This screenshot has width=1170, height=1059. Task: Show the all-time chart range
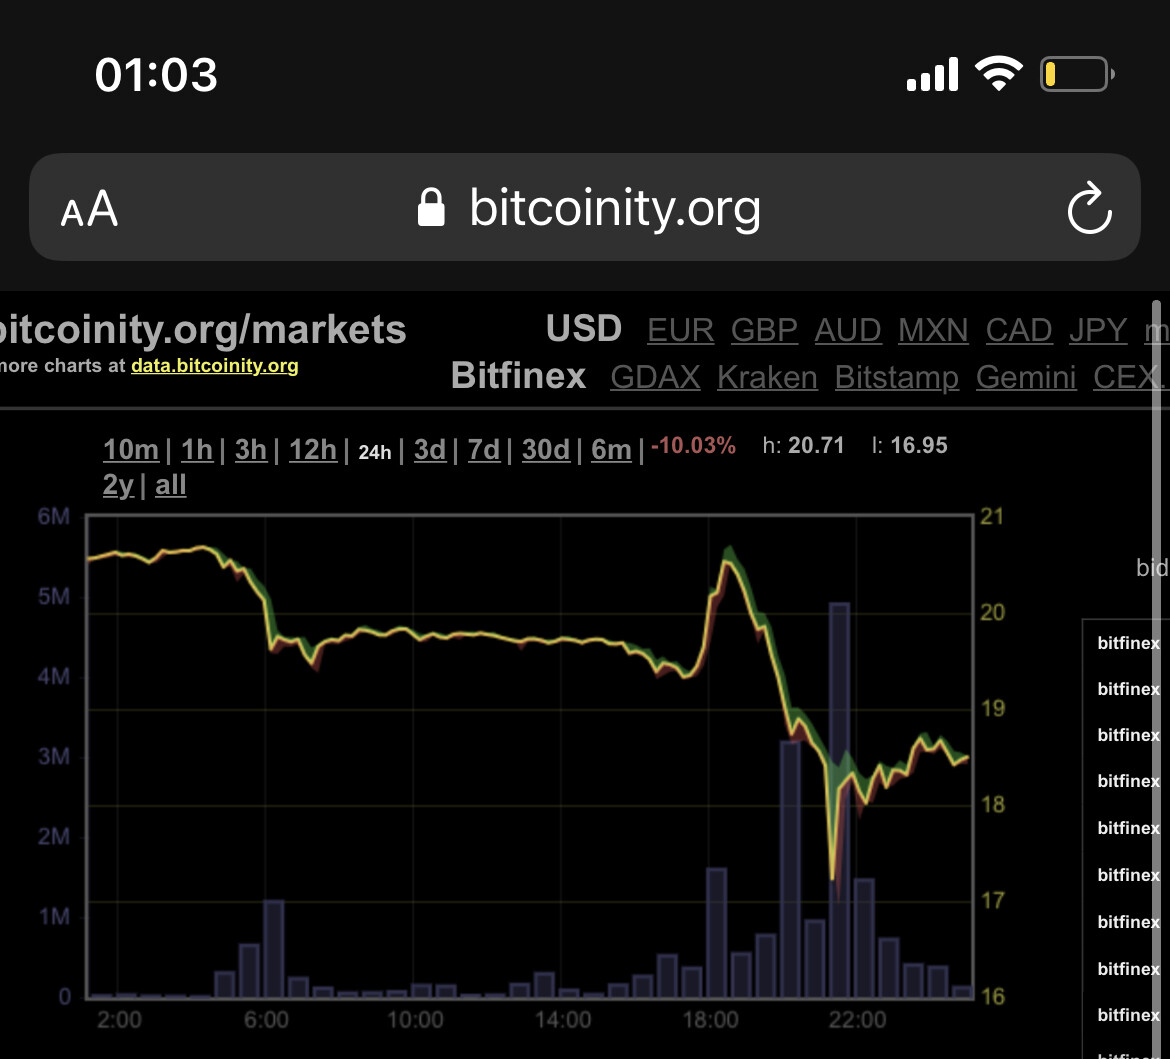click(x=171, y=486)
